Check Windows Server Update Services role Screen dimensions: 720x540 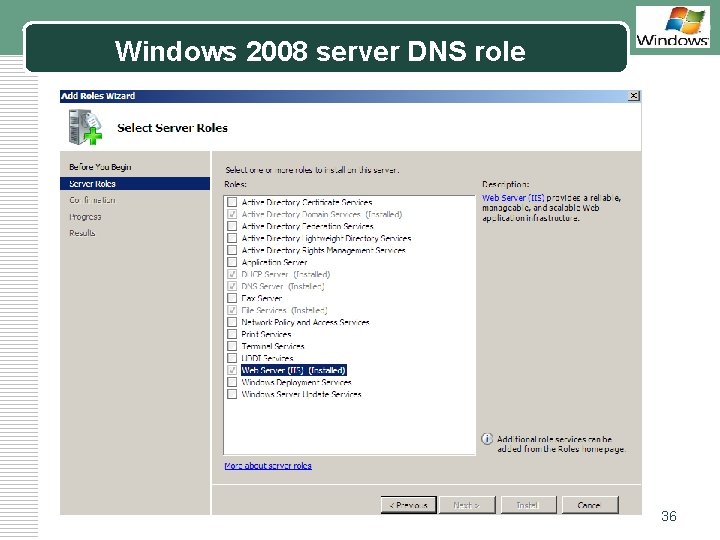[232, 394]
